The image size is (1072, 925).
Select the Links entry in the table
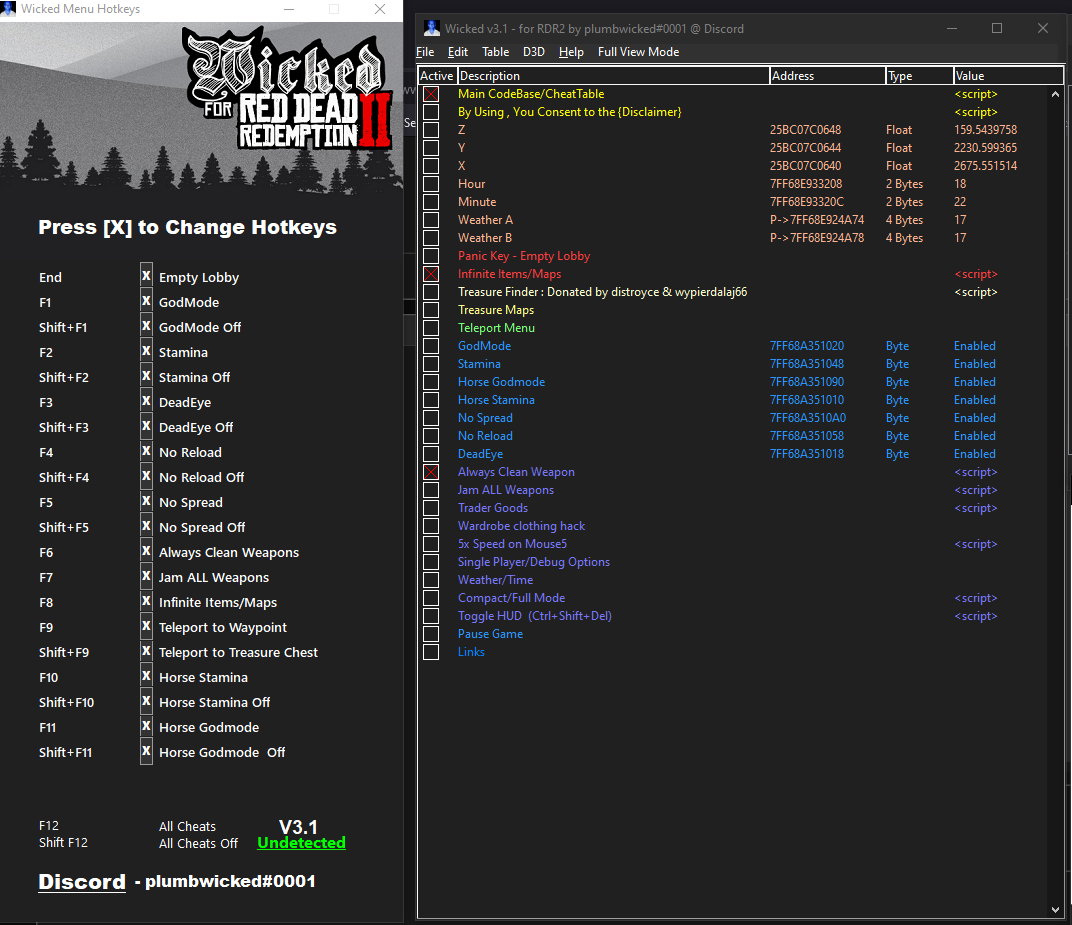click(x=471, y=652)
